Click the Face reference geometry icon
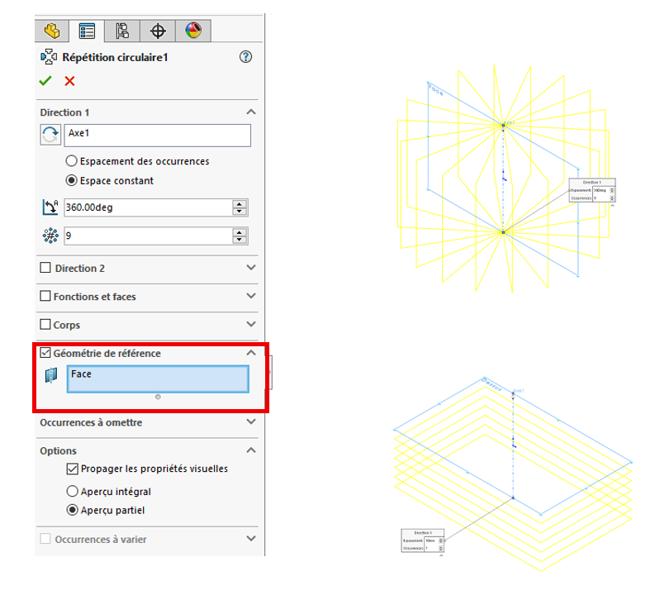The image size is (665, 600). [x=51, y=376]
